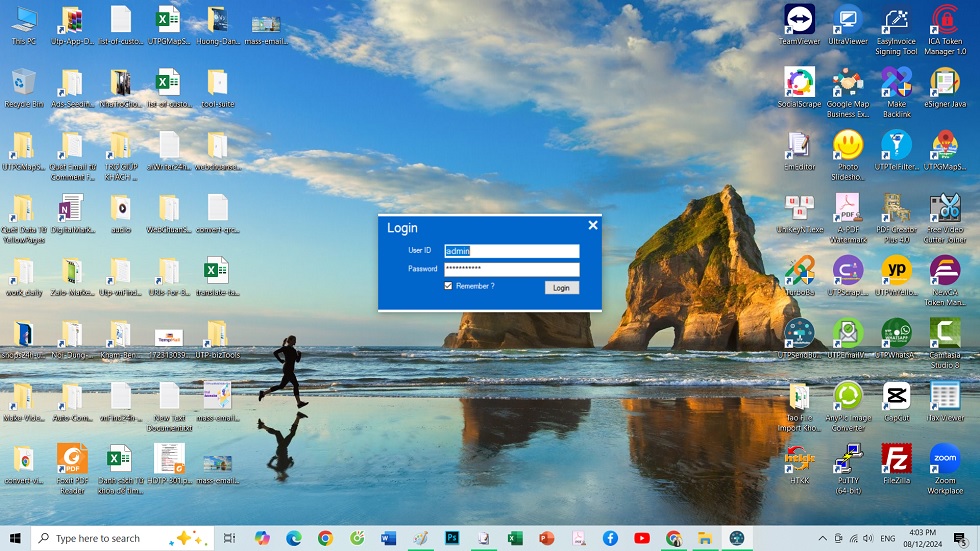Image resolution: width=980 pixels, height=551 pixels.
Task: Tick the Remember checkbox in Login dialog
Action: [x=449, y=286]
